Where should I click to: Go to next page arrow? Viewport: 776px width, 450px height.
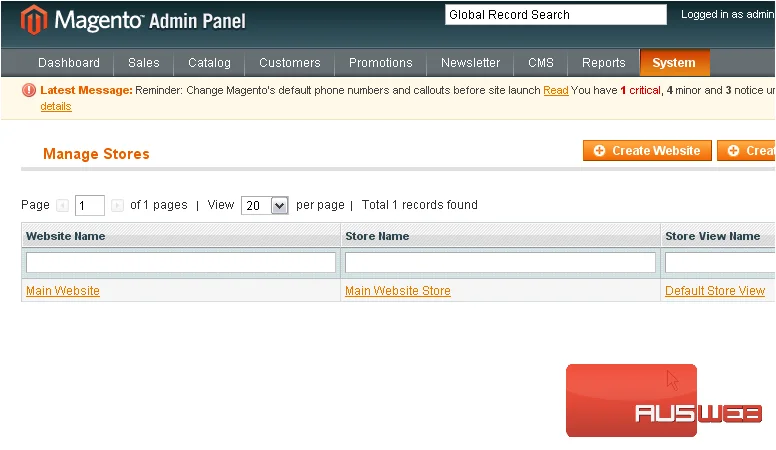coord(117,205)
